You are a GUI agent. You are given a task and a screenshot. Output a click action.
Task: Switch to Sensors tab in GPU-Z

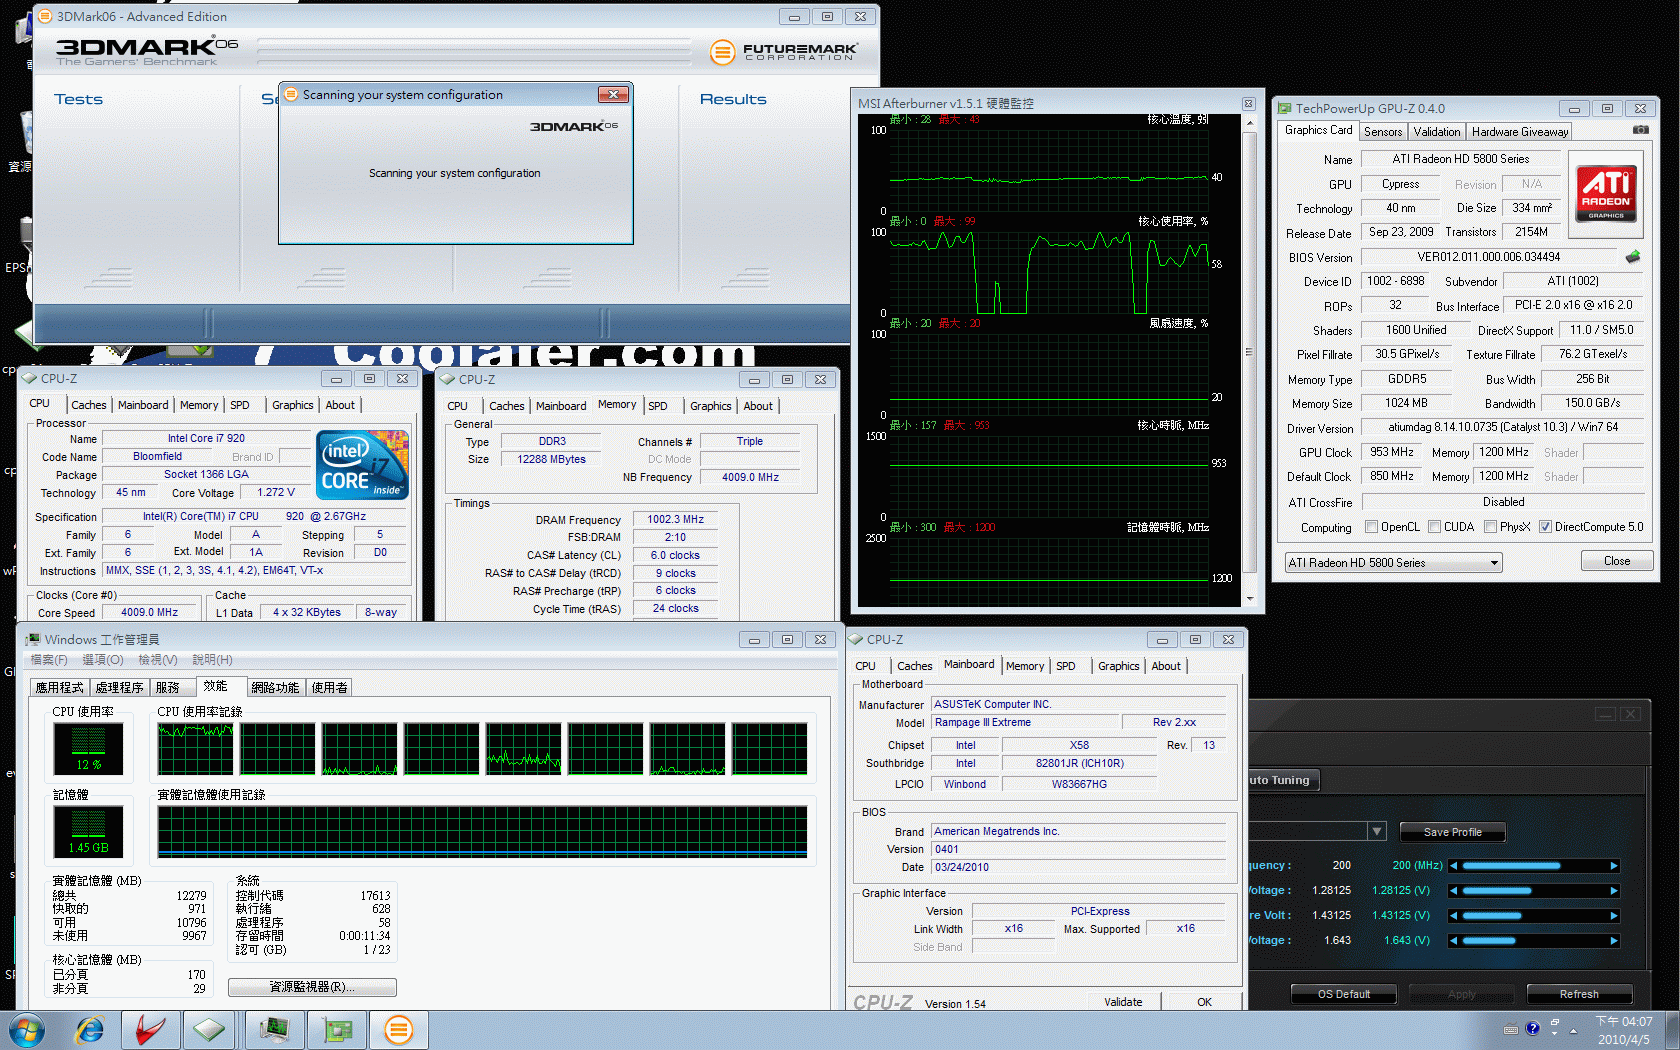pyautogui.click(x=1383, y=132)
